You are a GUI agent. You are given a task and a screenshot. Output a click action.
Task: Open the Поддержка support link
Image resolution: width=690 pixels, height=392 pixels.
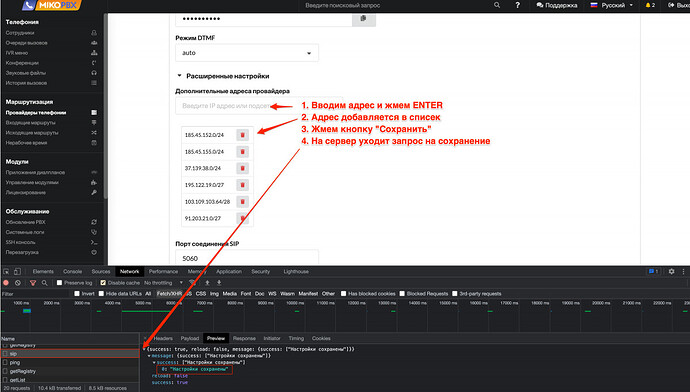(557, 5)
